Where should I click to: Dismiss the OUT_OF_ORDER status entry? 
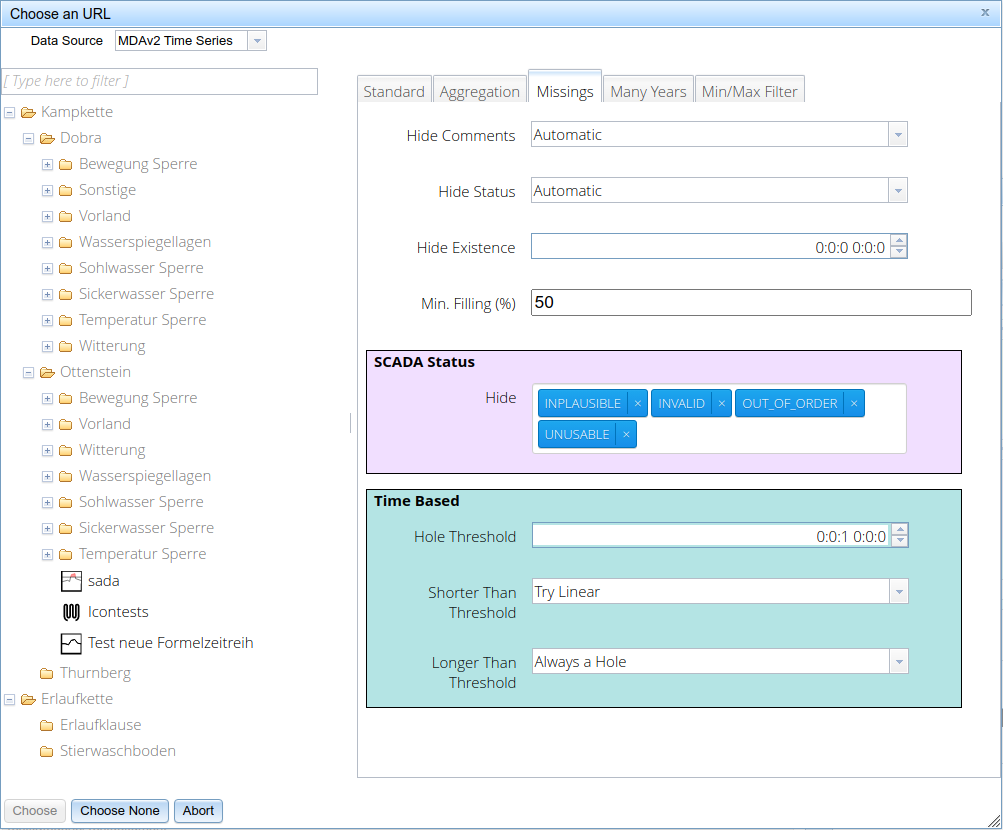pyautogui.click(x=854, y=403)
